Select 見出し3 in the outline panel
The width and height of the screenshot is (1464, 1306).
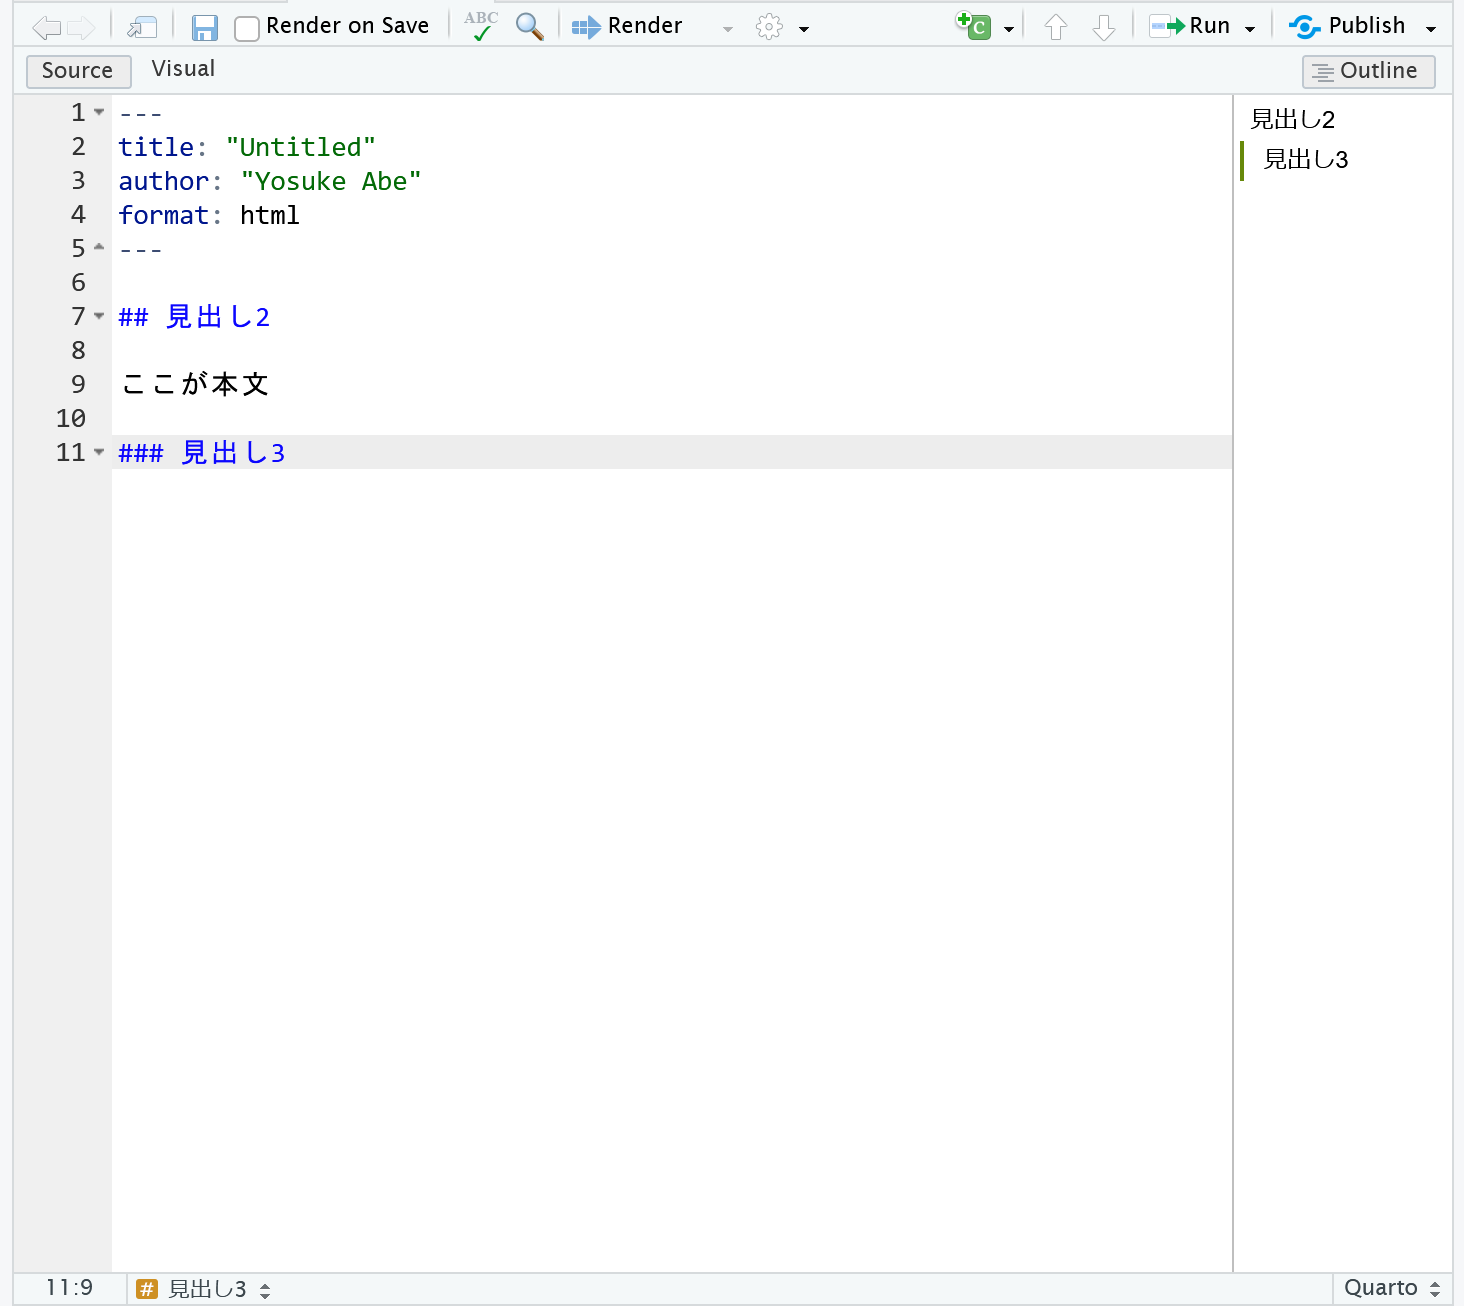[1306, 160]
